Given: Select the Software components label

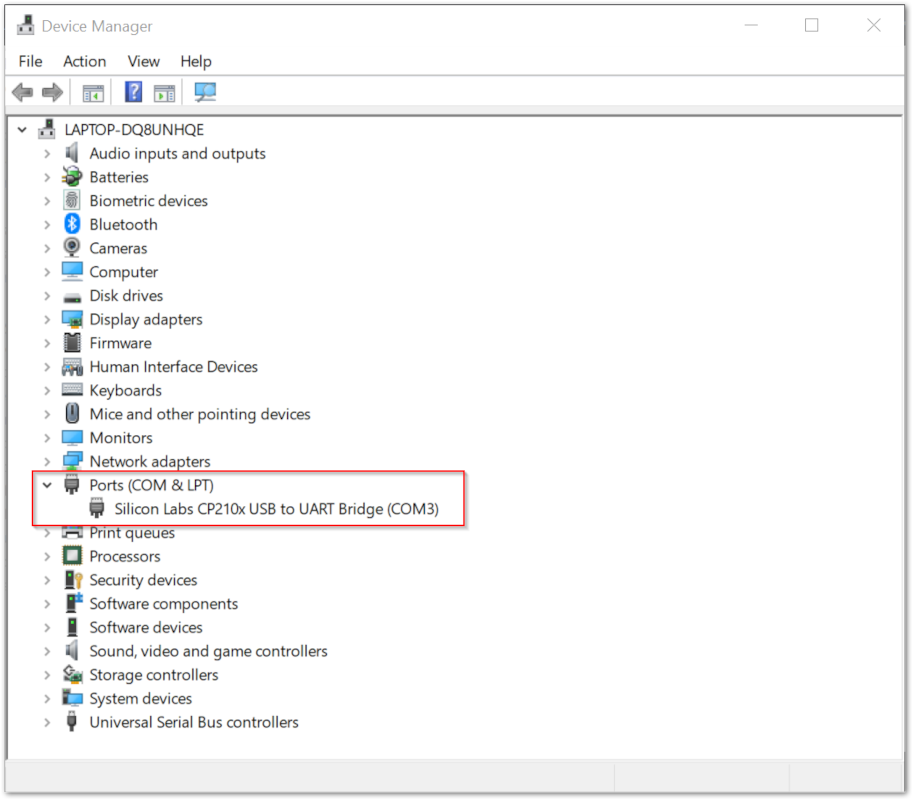Looking at the screenshot, I should click(164, 604).
